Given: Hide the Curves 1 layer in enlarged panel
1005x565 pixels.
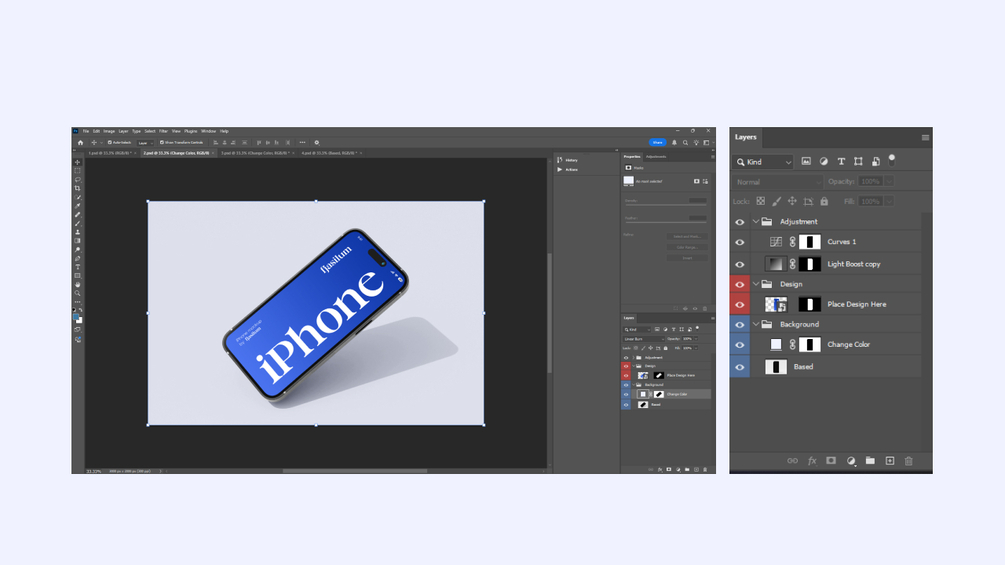Looking at the screenshot, I should click(x=740, y=242).
